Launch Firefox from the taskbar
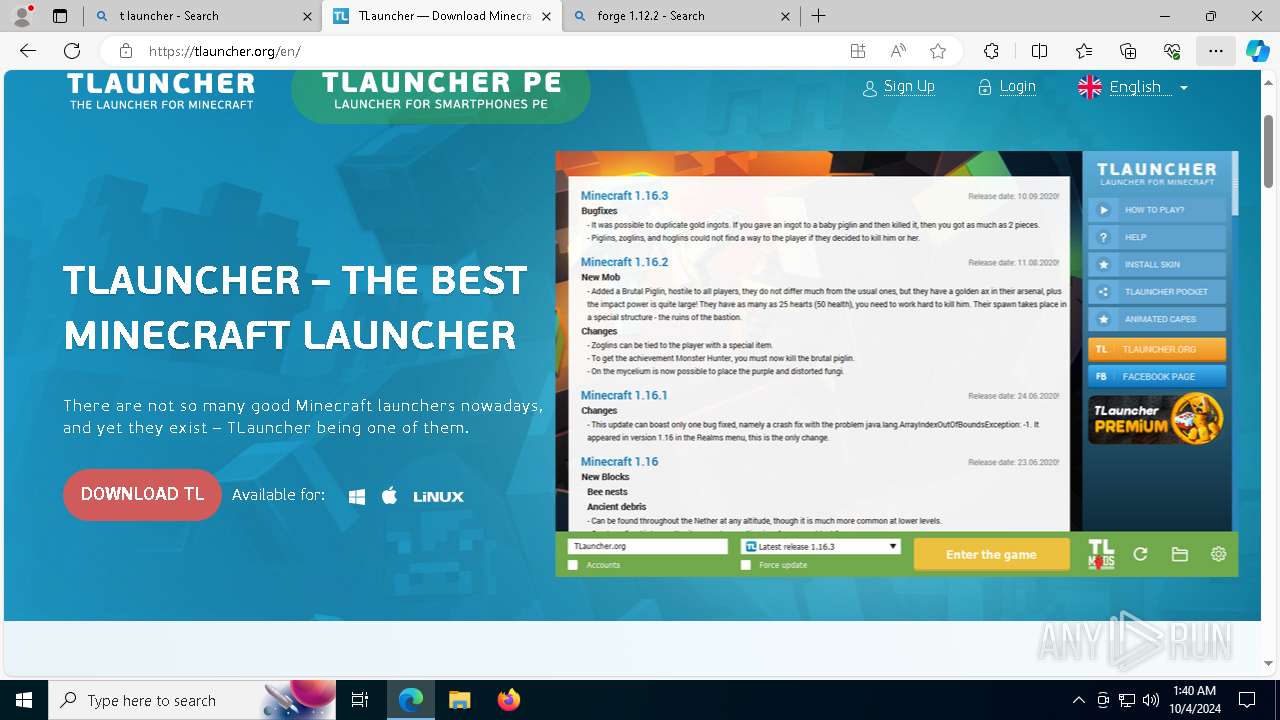This screenshot has height=720, width=1280. (509, 700)
